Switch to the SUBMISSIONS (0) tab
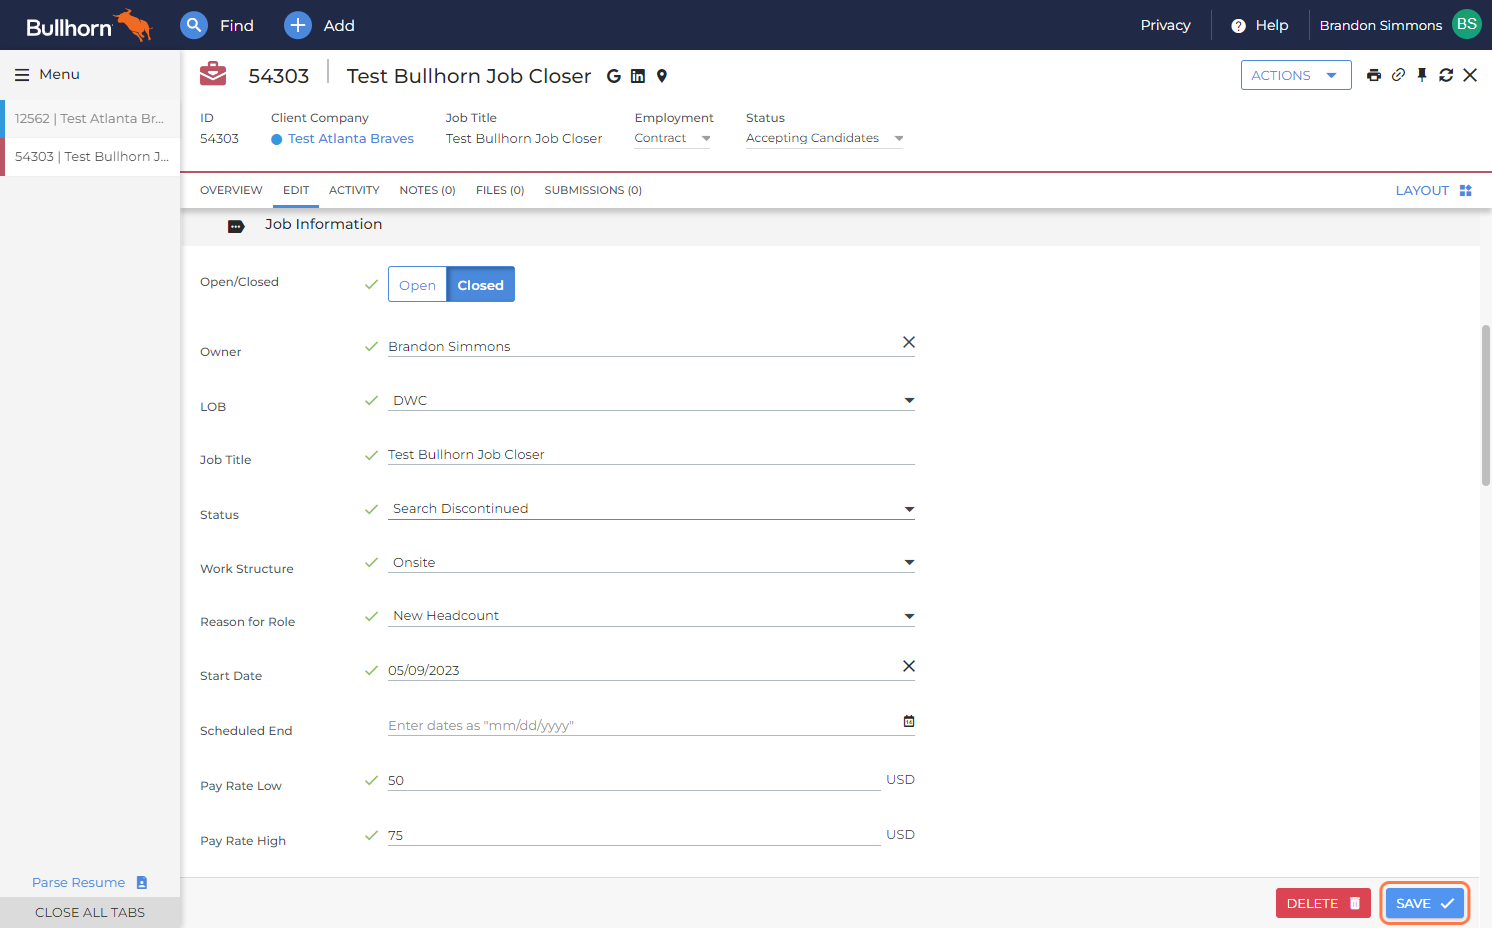Image resolution: width=1492 pixels, height=928 pixels. 593,190
